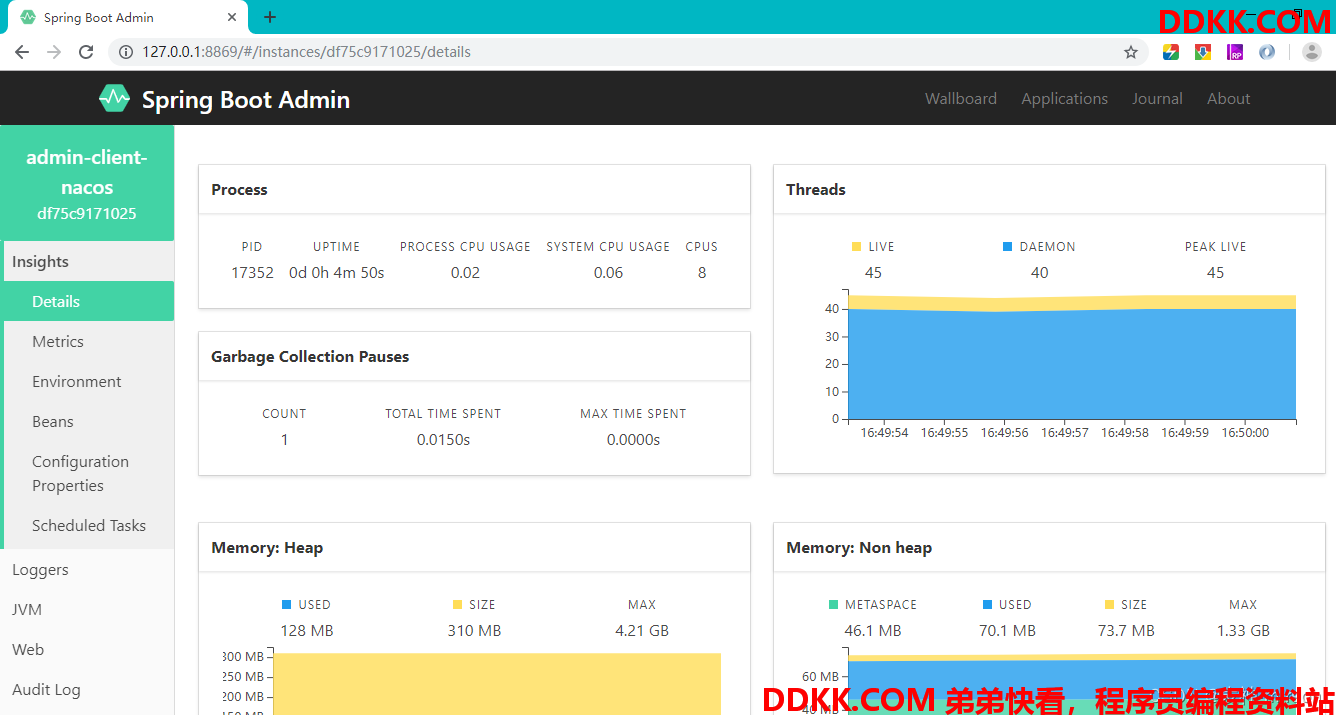Open the blue round browser extension
This screenshot has width=1336, height=715.
coord(1267,52)
